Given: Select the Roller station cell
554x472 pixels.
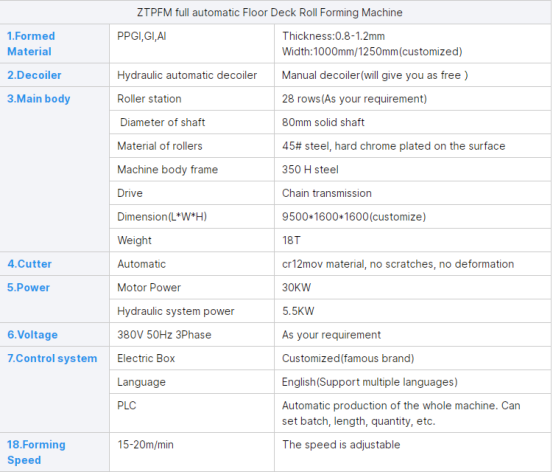Looking at the screenshot, I should [149, 99].
